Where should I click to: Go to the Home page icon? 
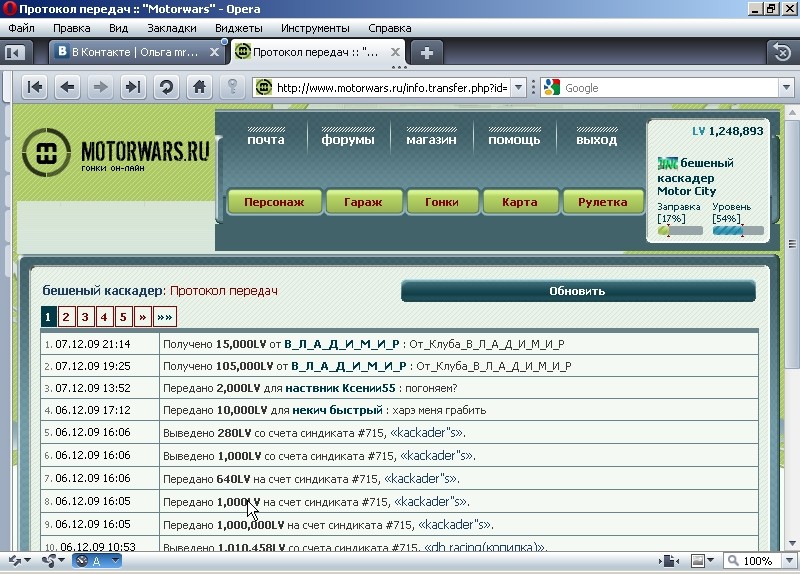click(199, 87)
